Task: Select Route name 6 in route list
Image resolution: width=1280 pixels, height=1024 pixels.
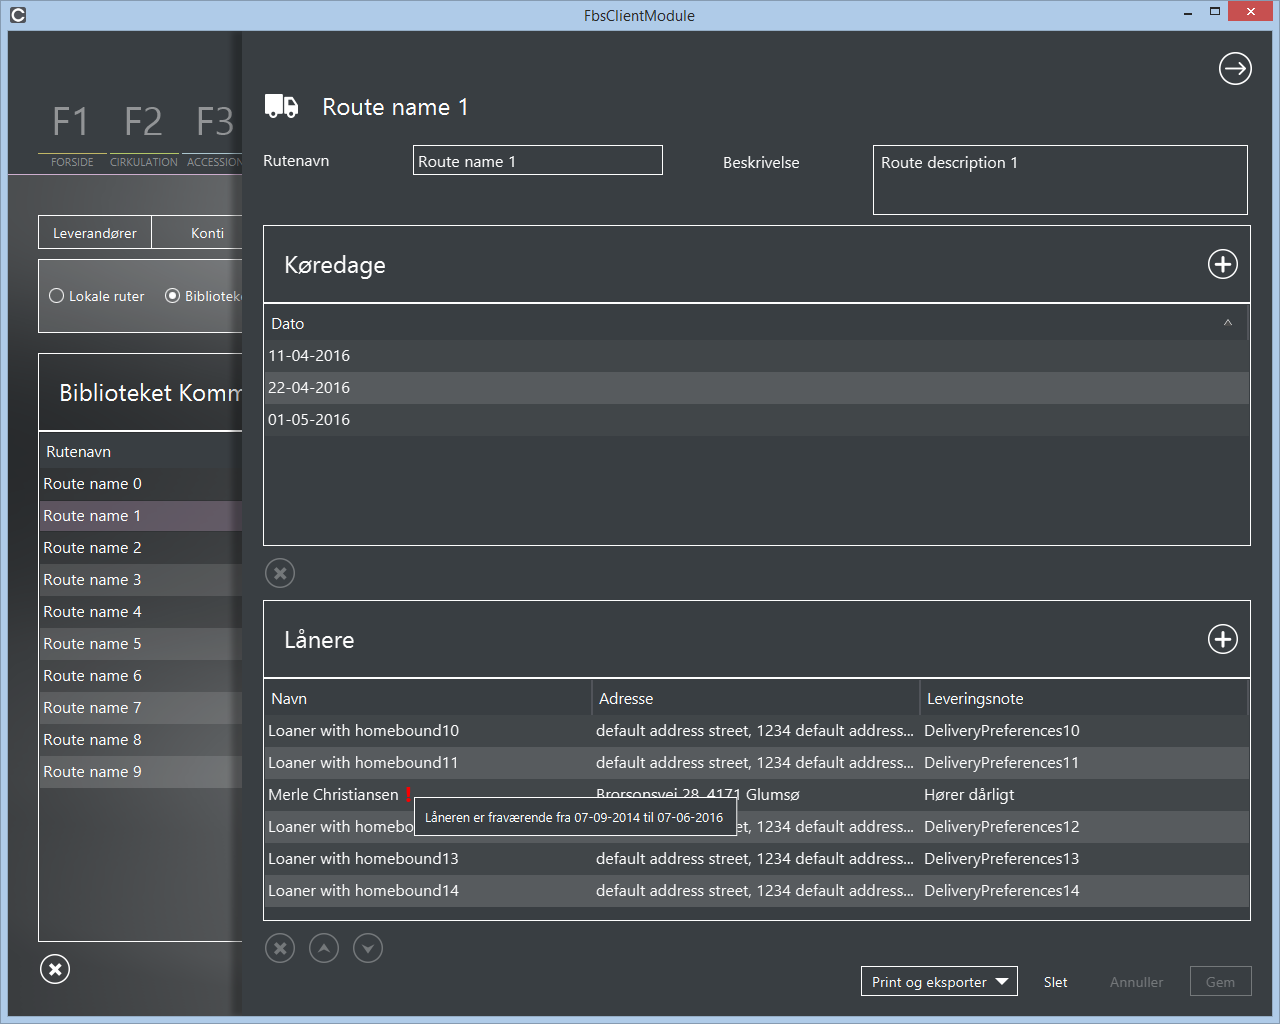Action: [141, 675]
